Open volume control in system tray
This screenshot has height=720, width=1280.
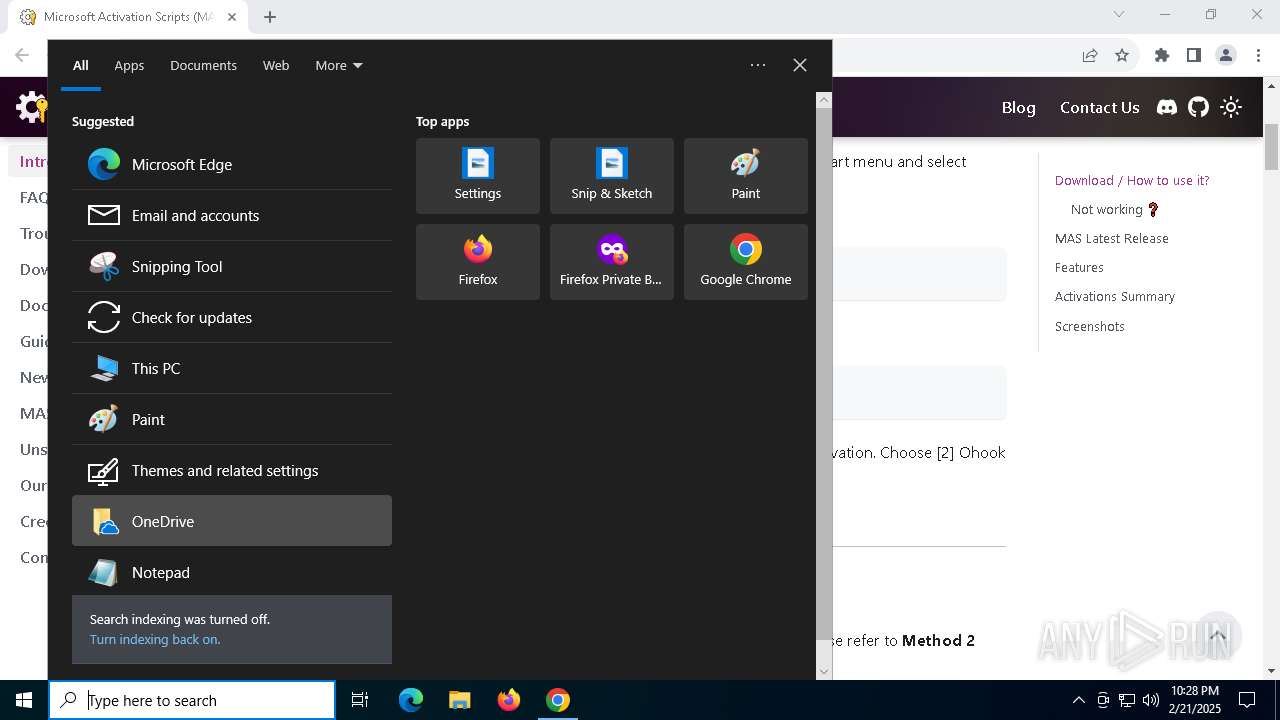[1151, 700]
